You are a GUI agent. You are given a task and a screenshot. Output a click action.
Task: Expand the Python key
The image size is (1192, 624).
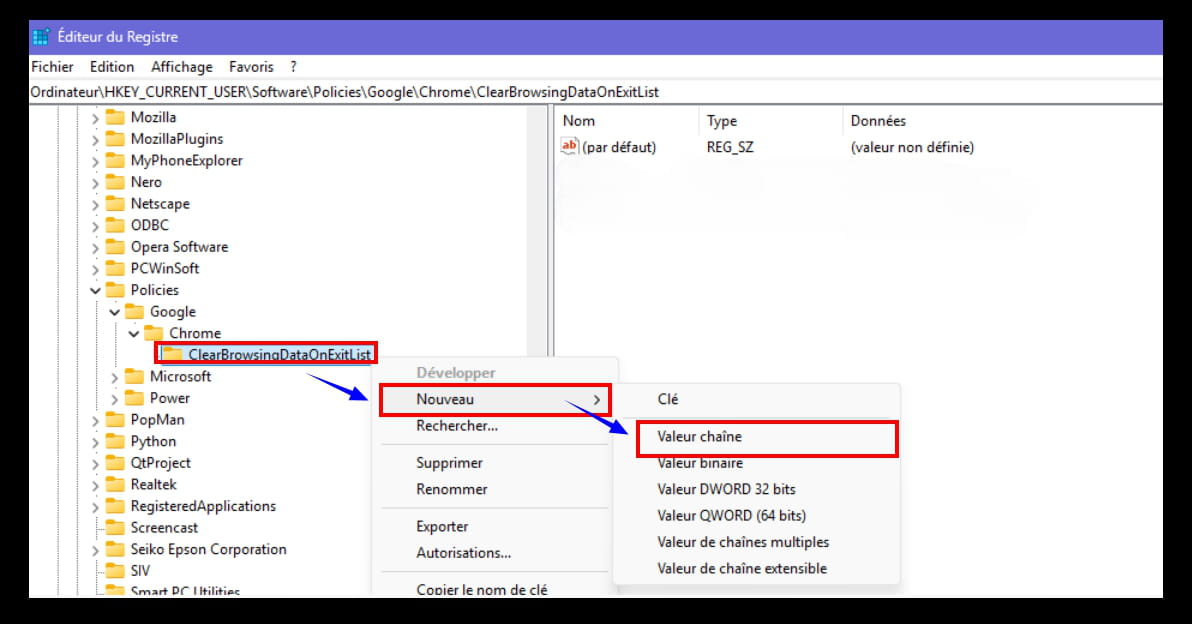pos(95,442)
